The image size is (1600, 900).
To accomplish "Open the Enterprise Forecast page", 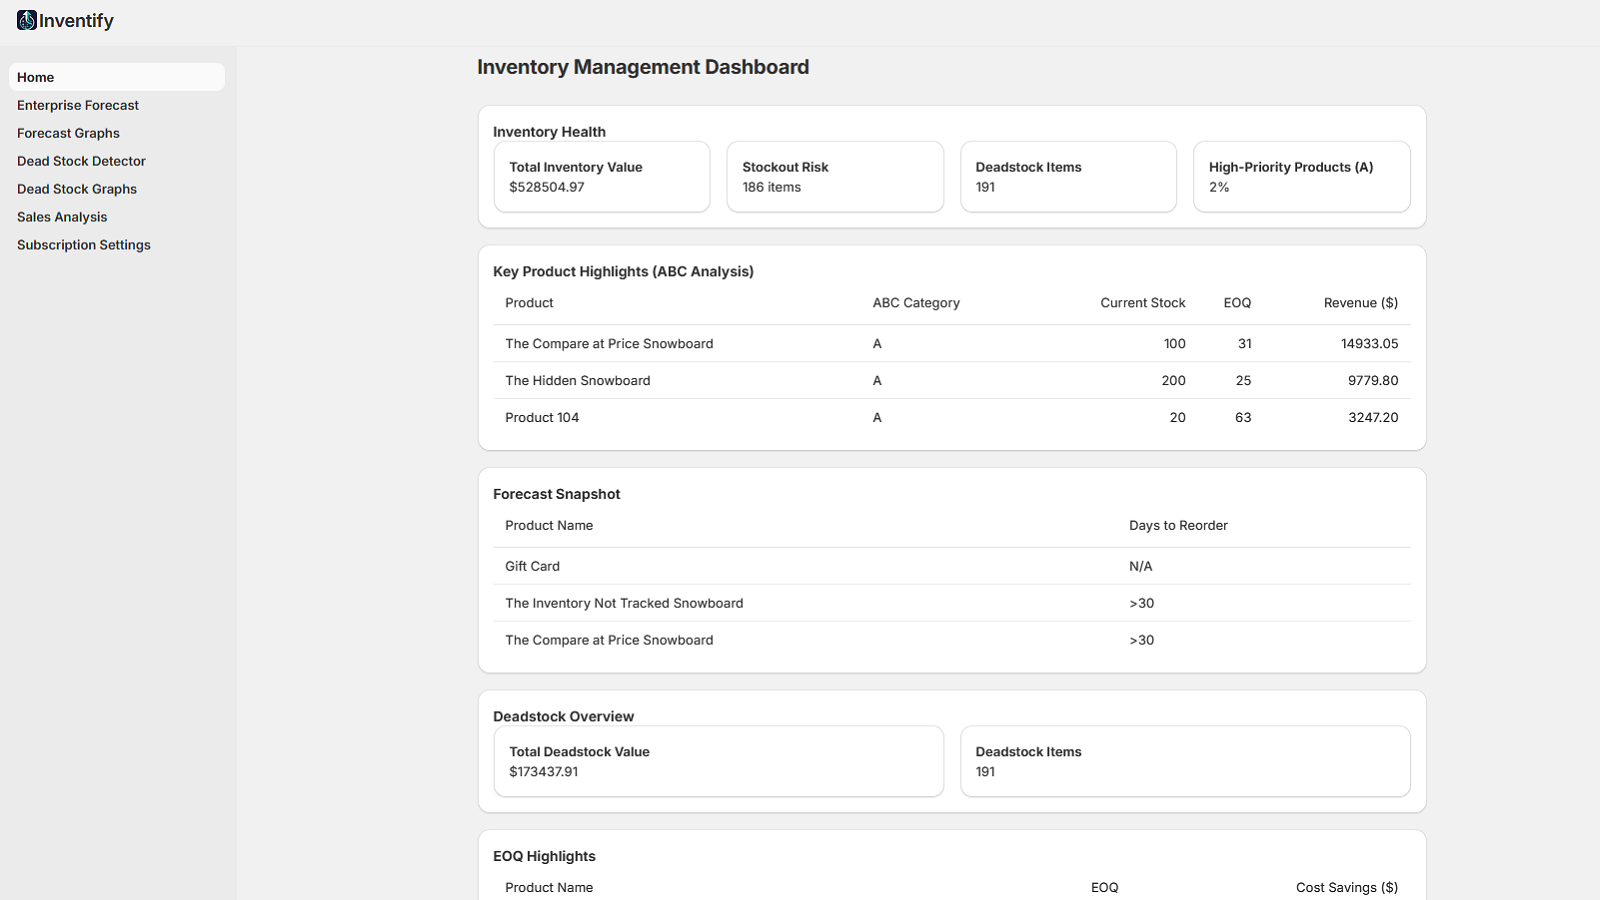I will 78,105.
